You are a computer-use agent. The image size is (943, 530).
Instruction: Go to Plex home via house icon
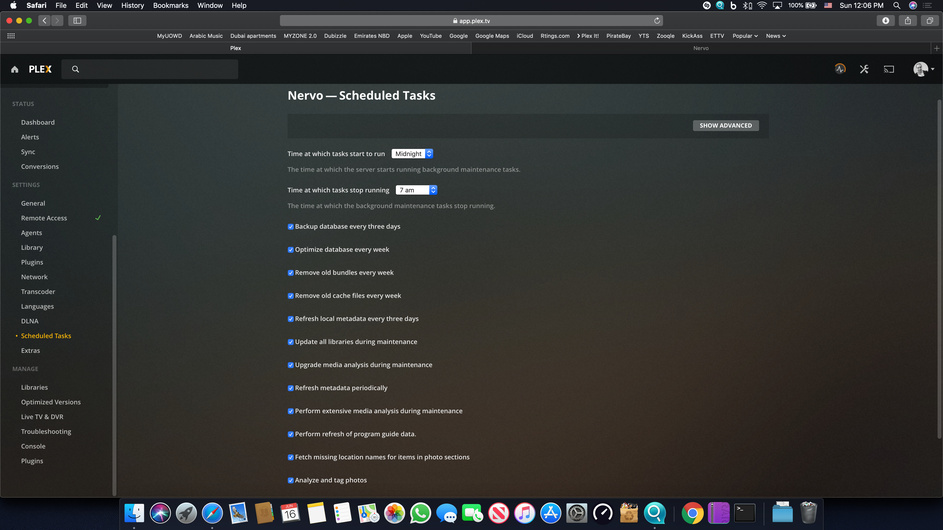14,69
